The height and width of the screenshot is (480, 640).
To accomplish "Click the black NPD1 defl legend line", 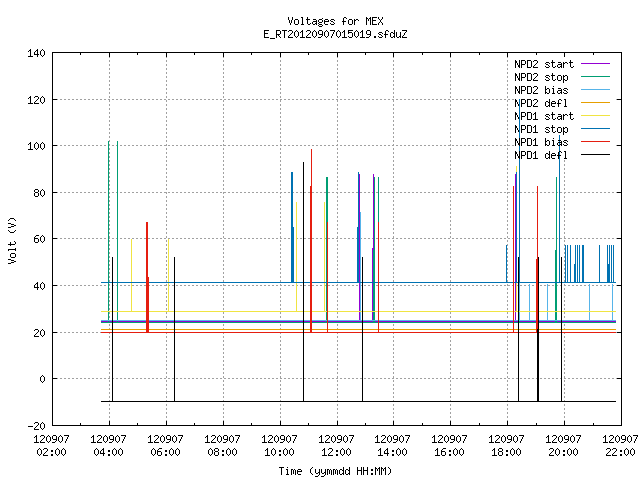I will [596, 155].
